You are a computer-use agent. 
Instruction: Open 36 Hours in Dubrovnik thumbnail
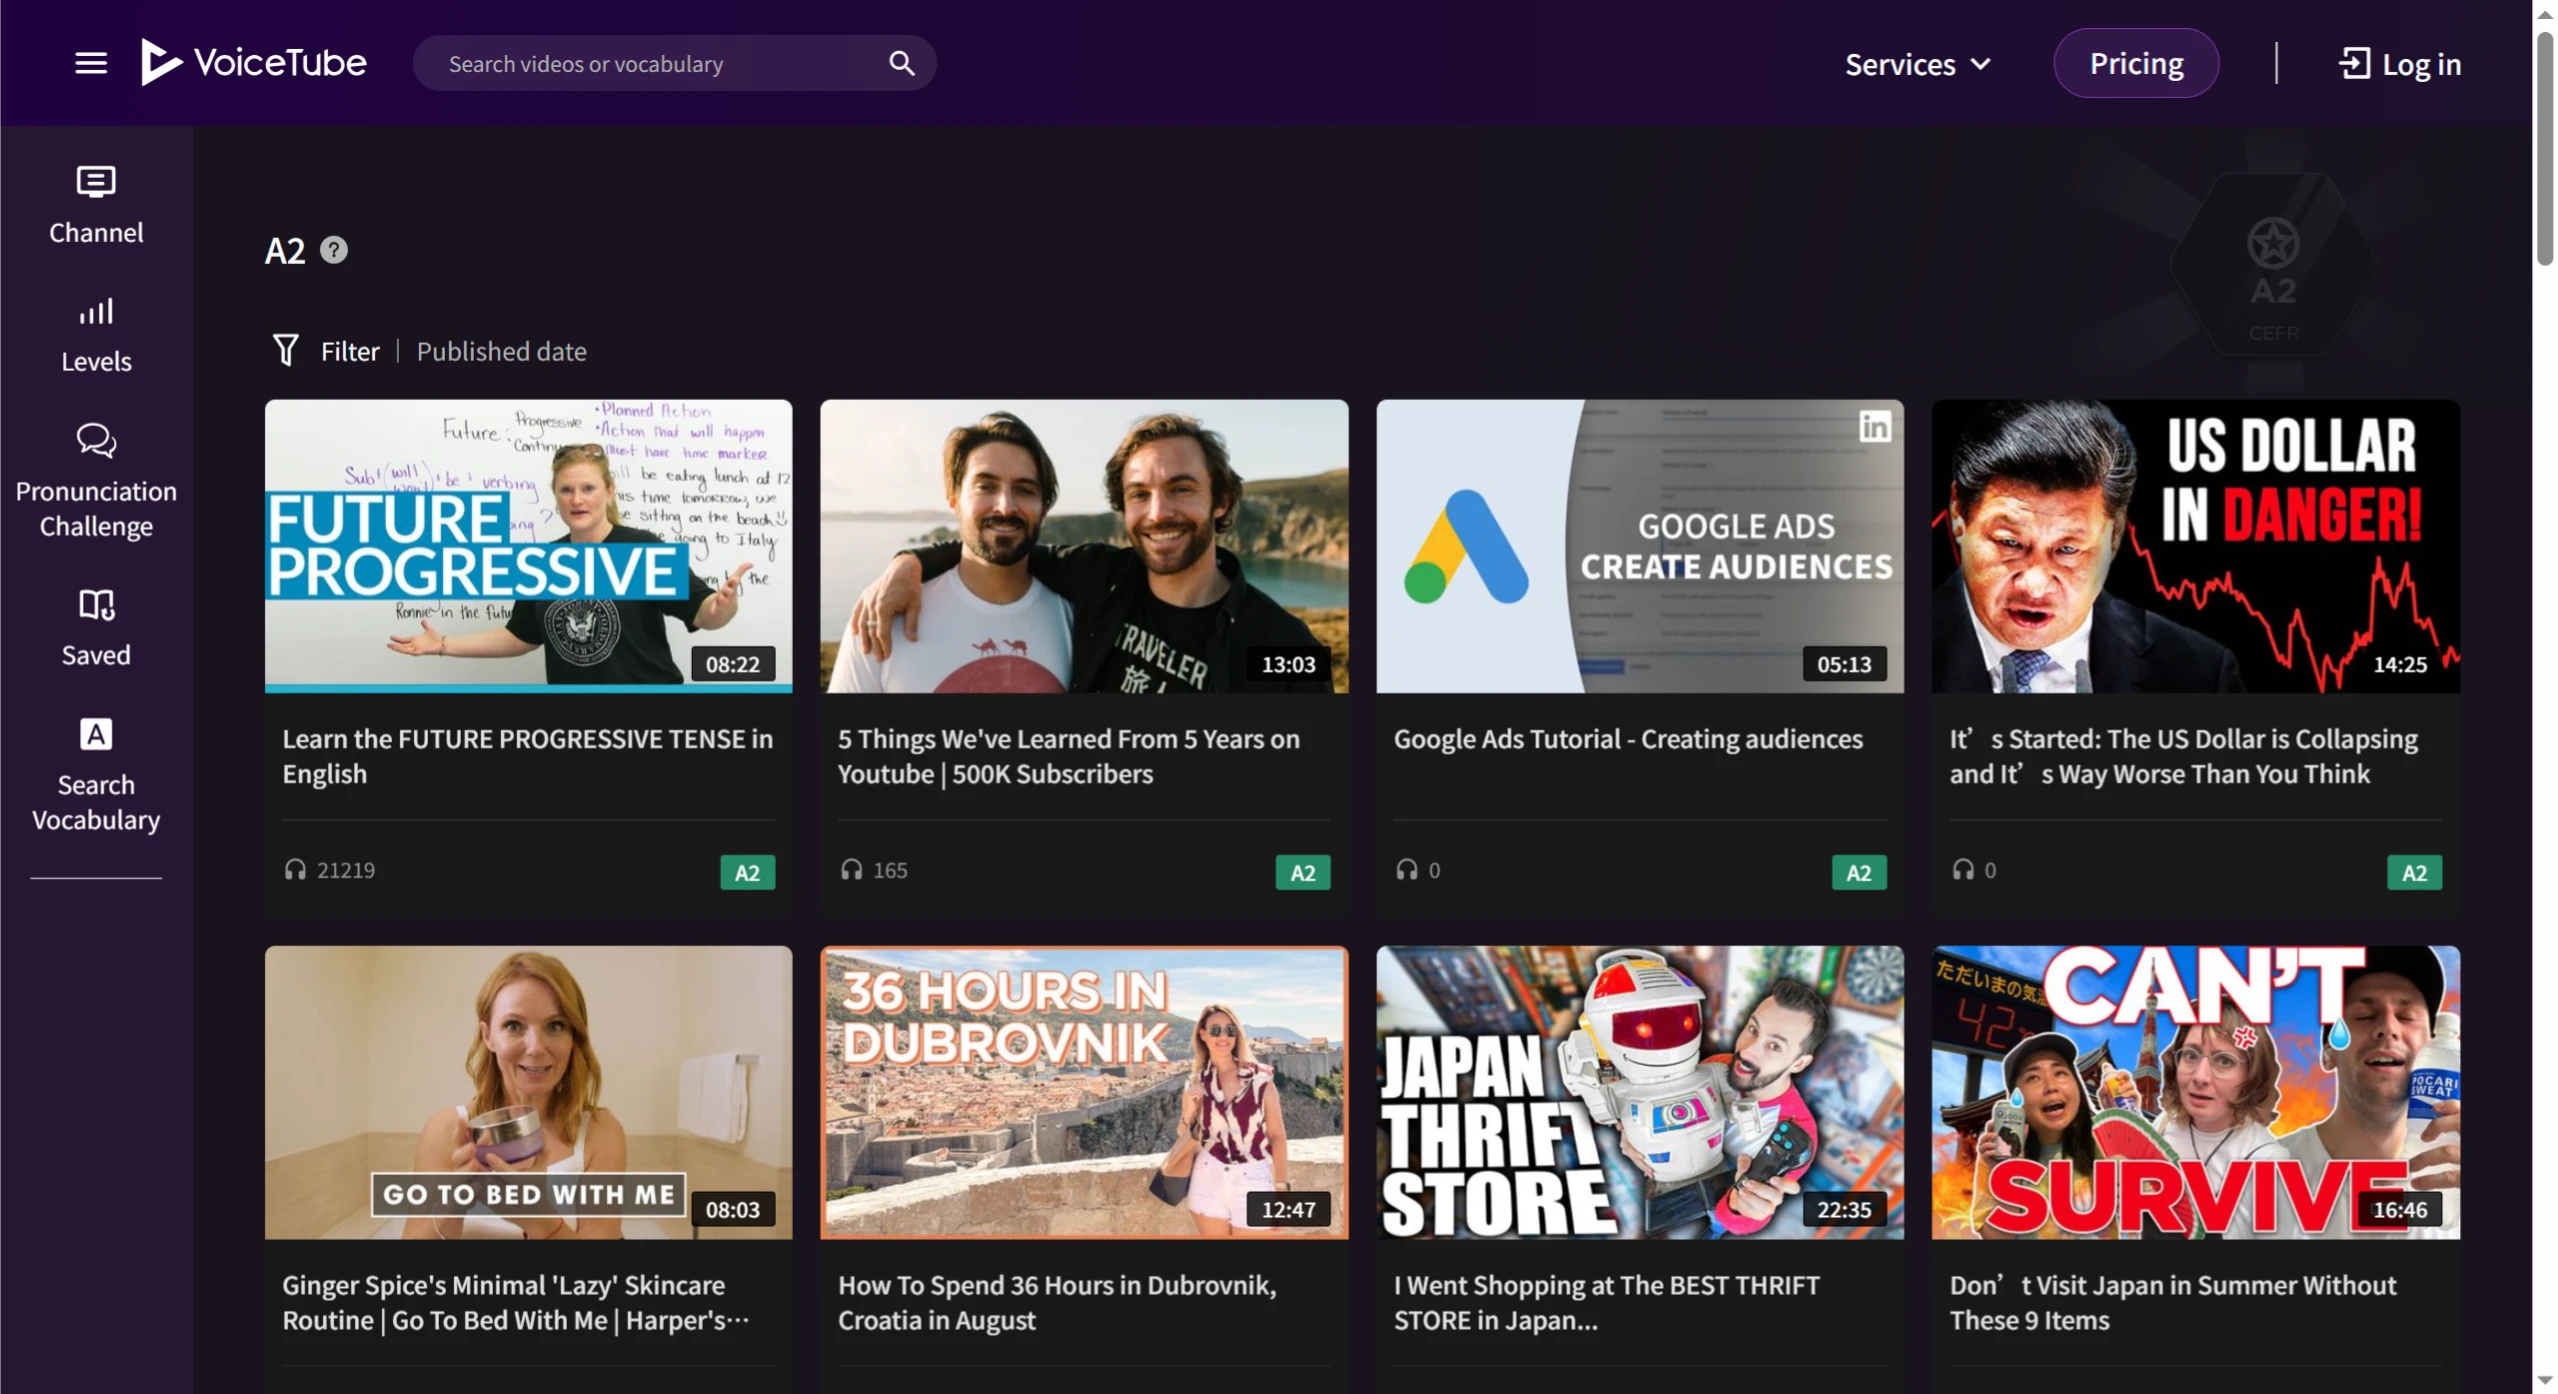point(1084,1092)
